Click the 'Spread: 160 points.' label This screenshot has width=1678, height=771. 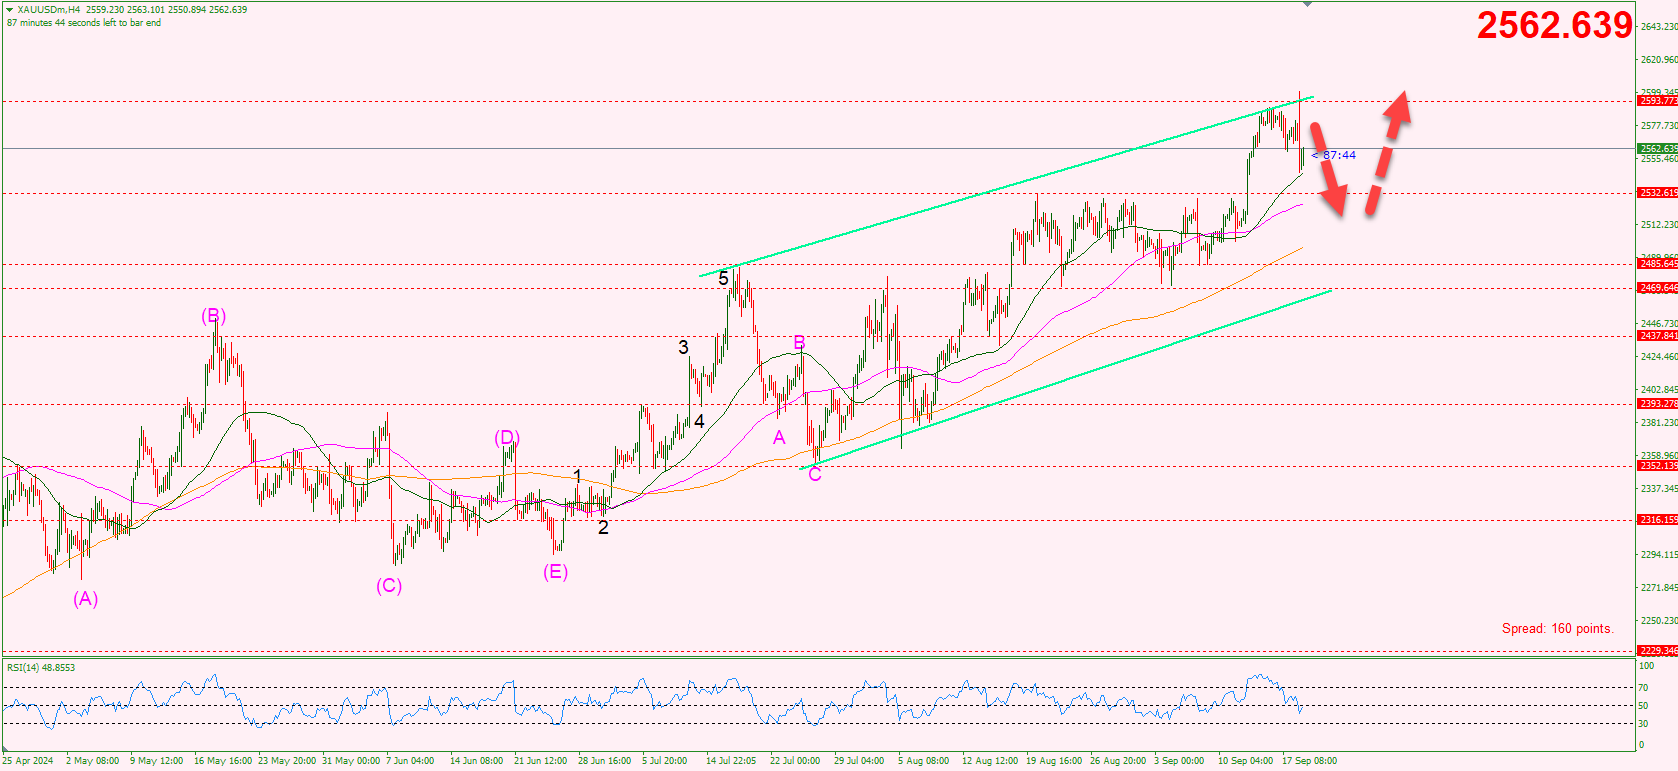[1557, 629]
